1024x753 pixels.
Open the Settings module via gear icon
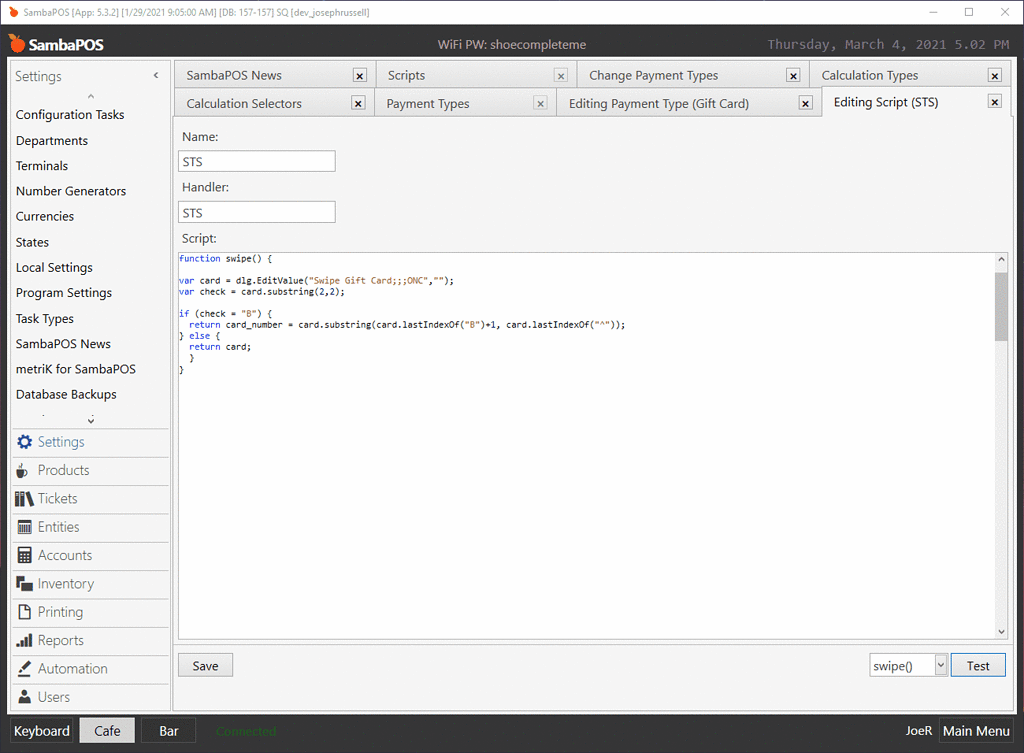tap(24, 442)
